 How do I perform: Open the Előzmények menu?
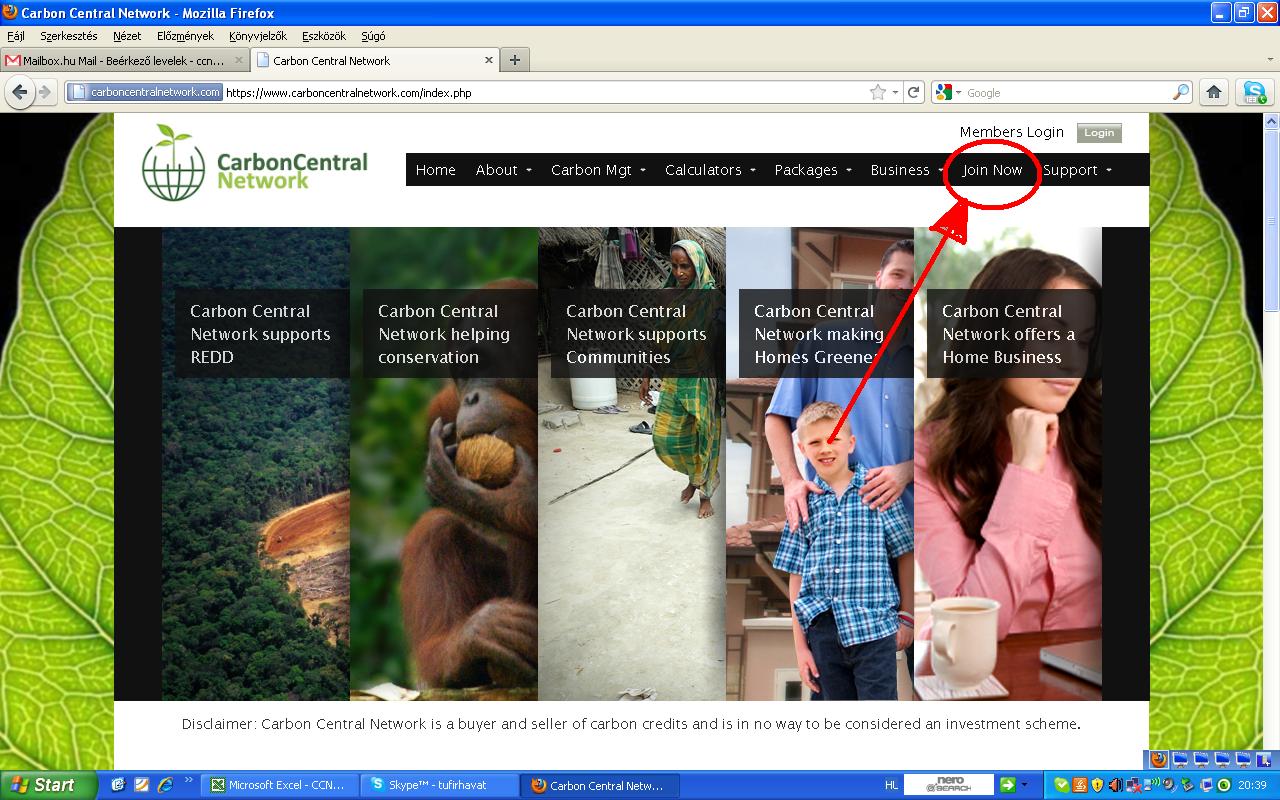[x=185, y=36]
